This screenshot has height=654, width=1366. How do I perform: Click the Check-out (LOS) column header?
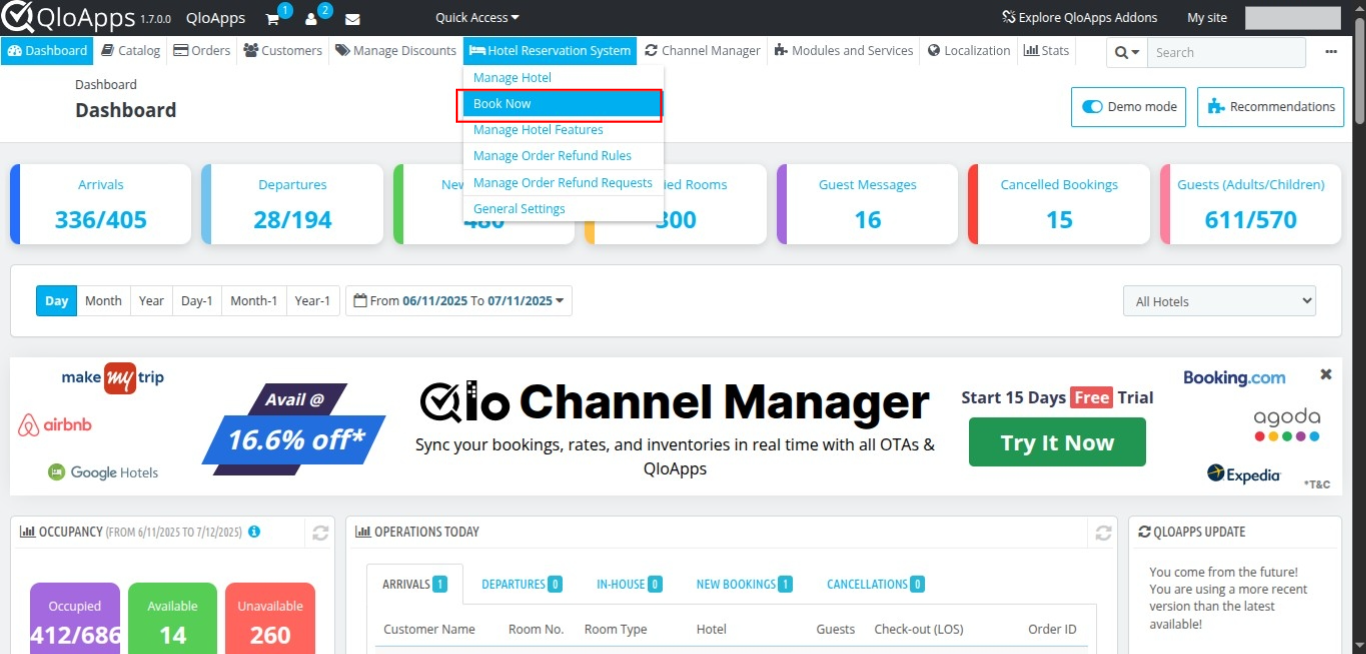click(918, 629)
